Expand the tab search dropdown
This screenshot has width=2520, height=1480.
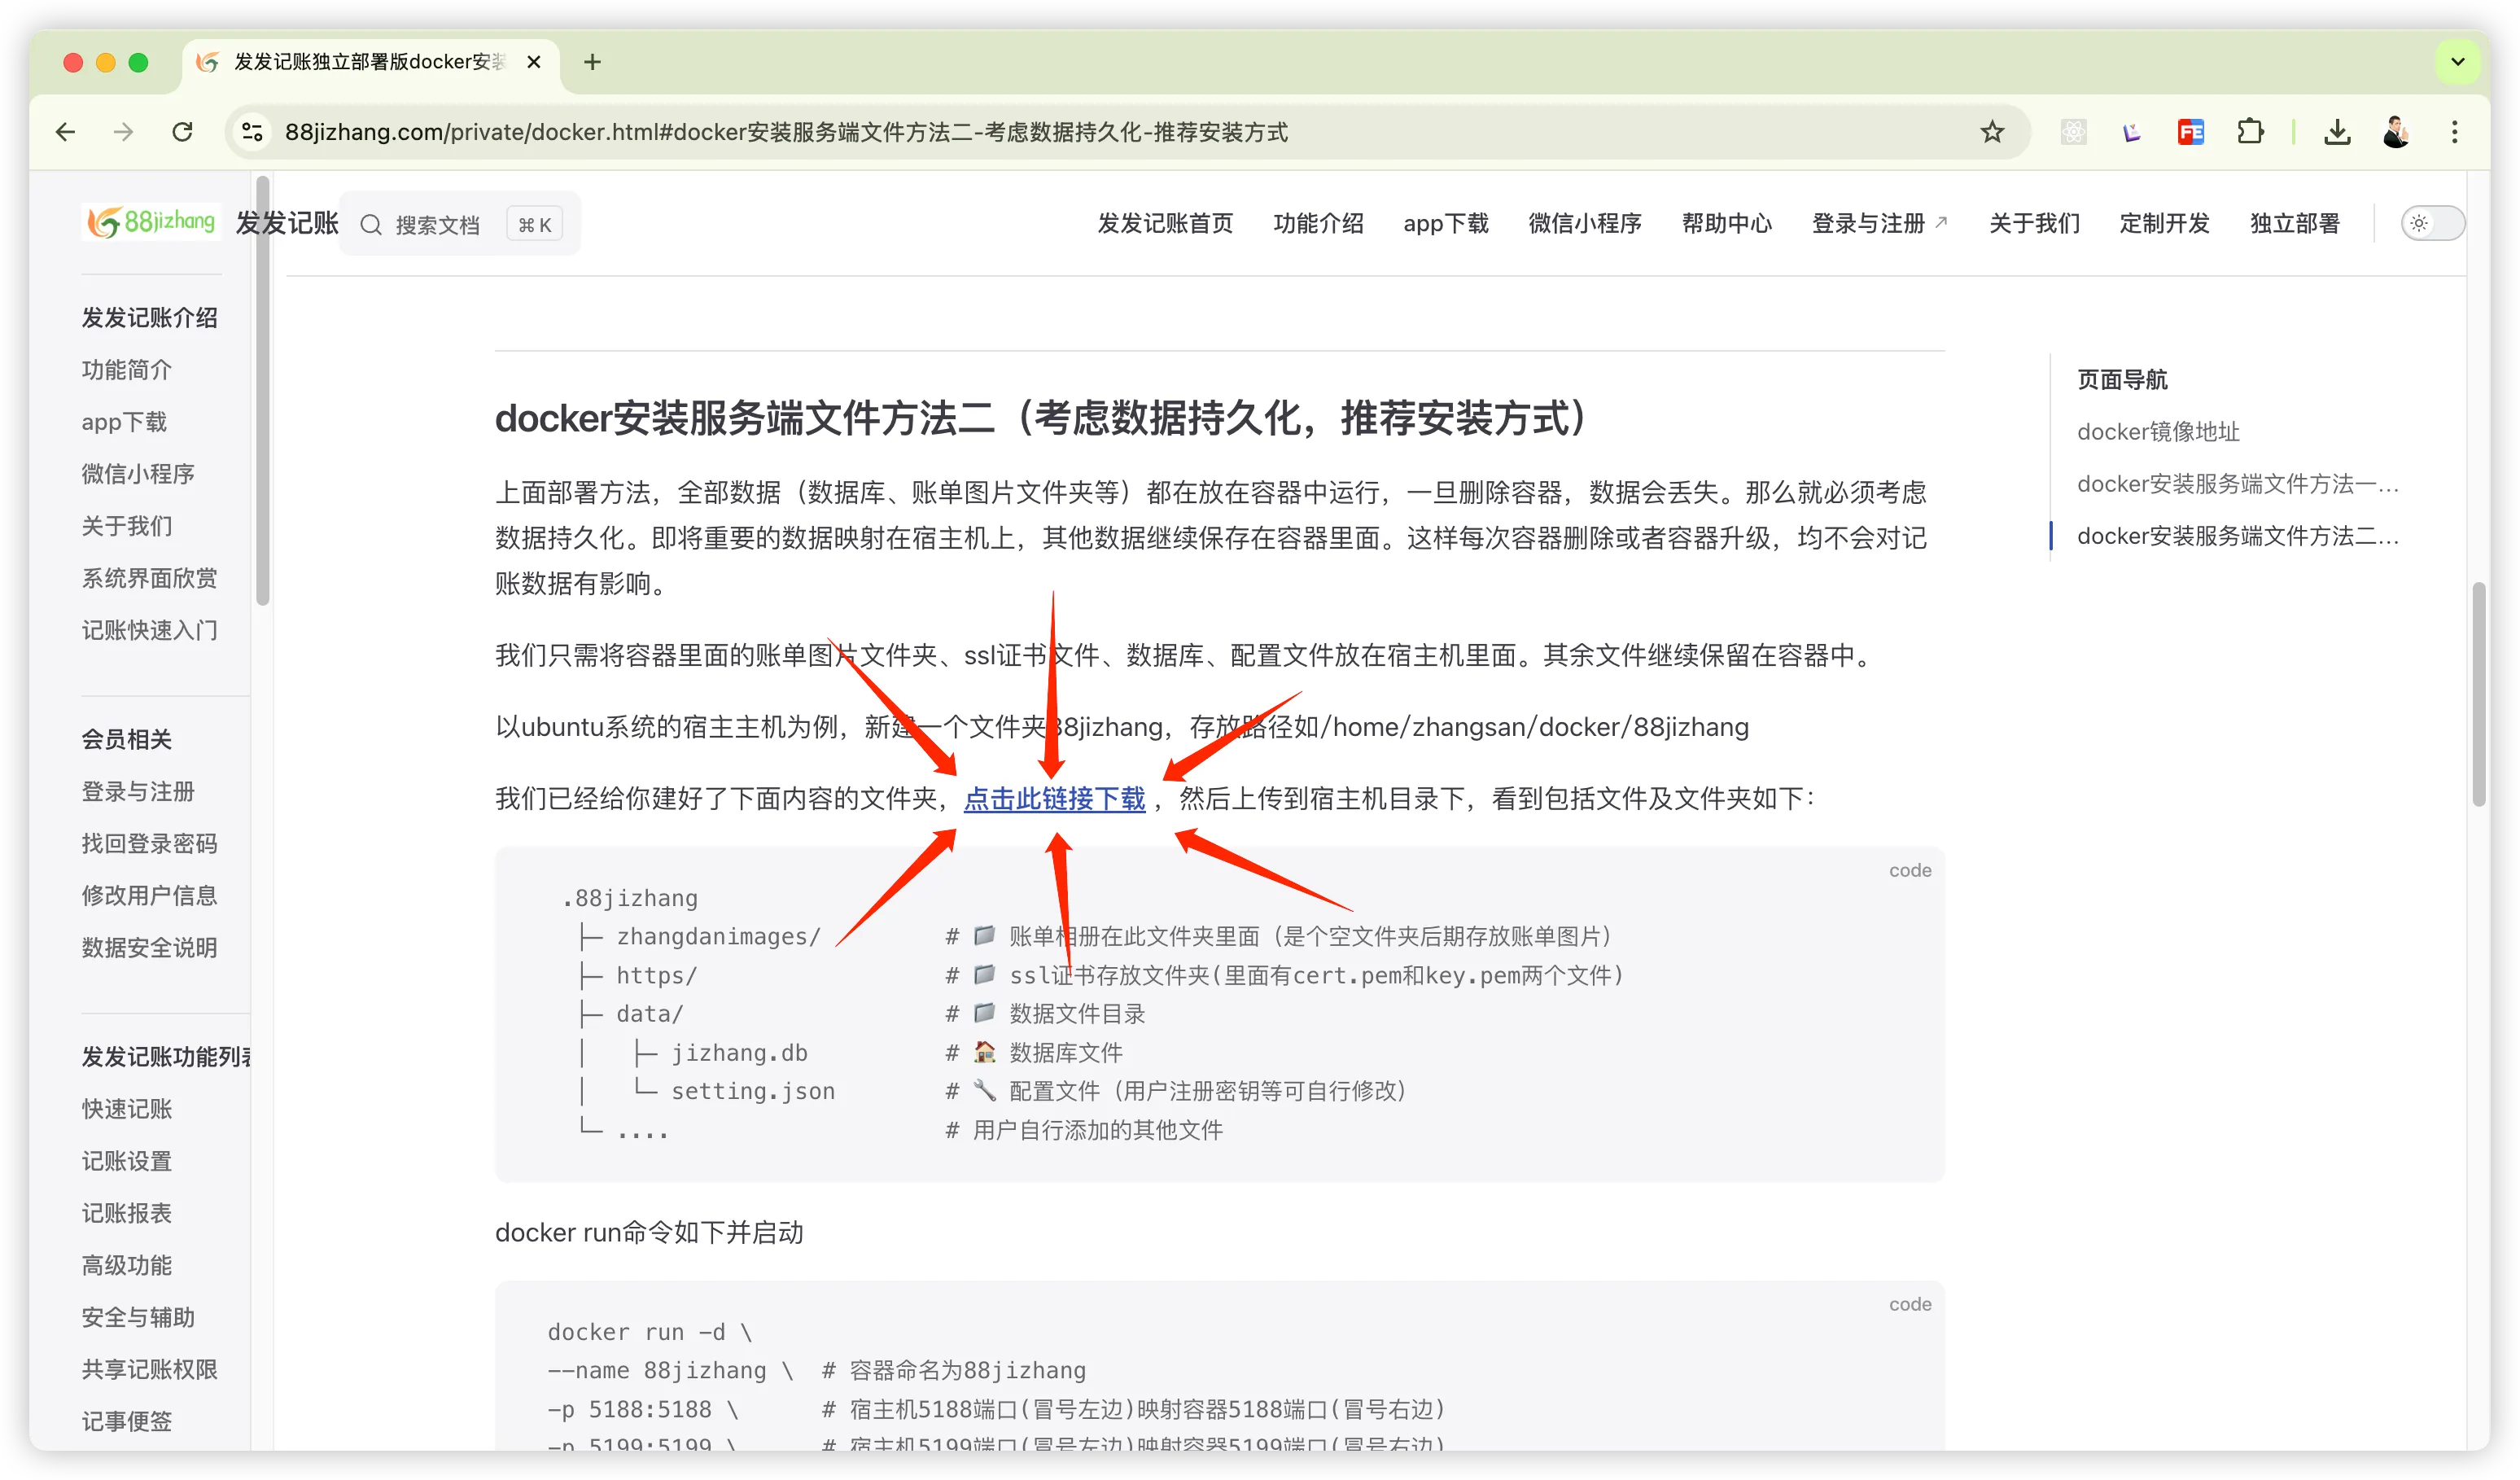[x=2458, y=62]
